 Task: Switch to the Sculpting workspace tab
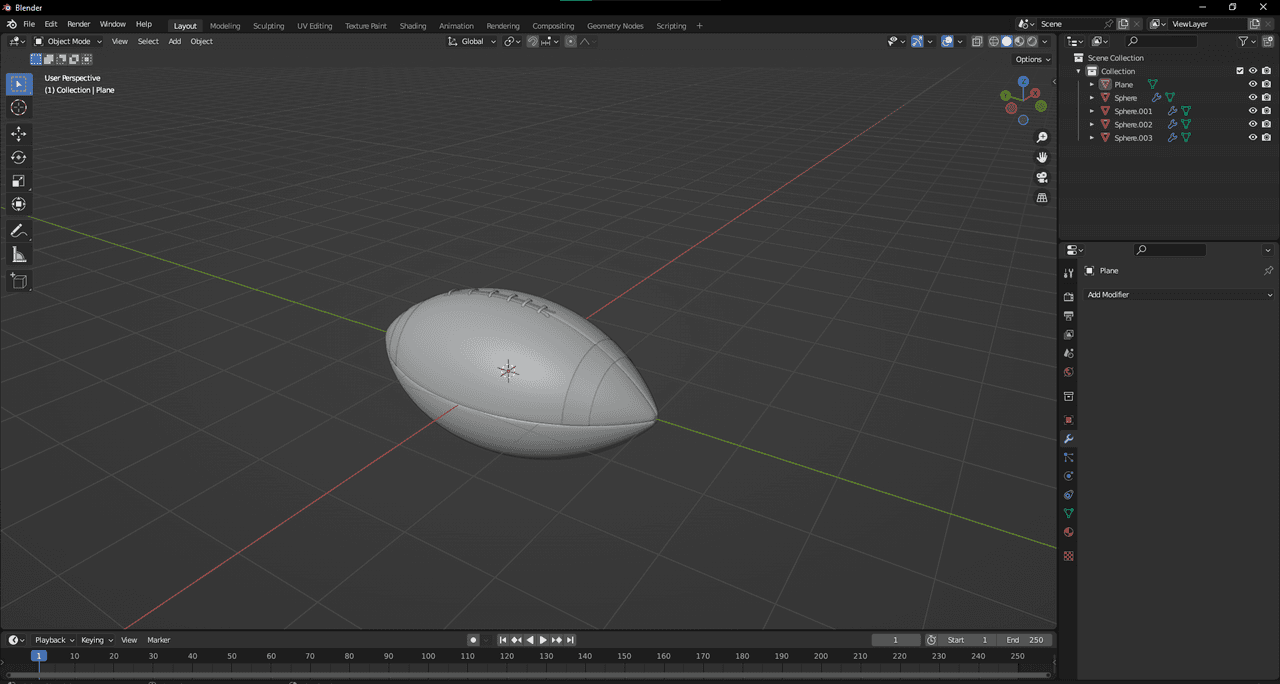pos(268,26)
